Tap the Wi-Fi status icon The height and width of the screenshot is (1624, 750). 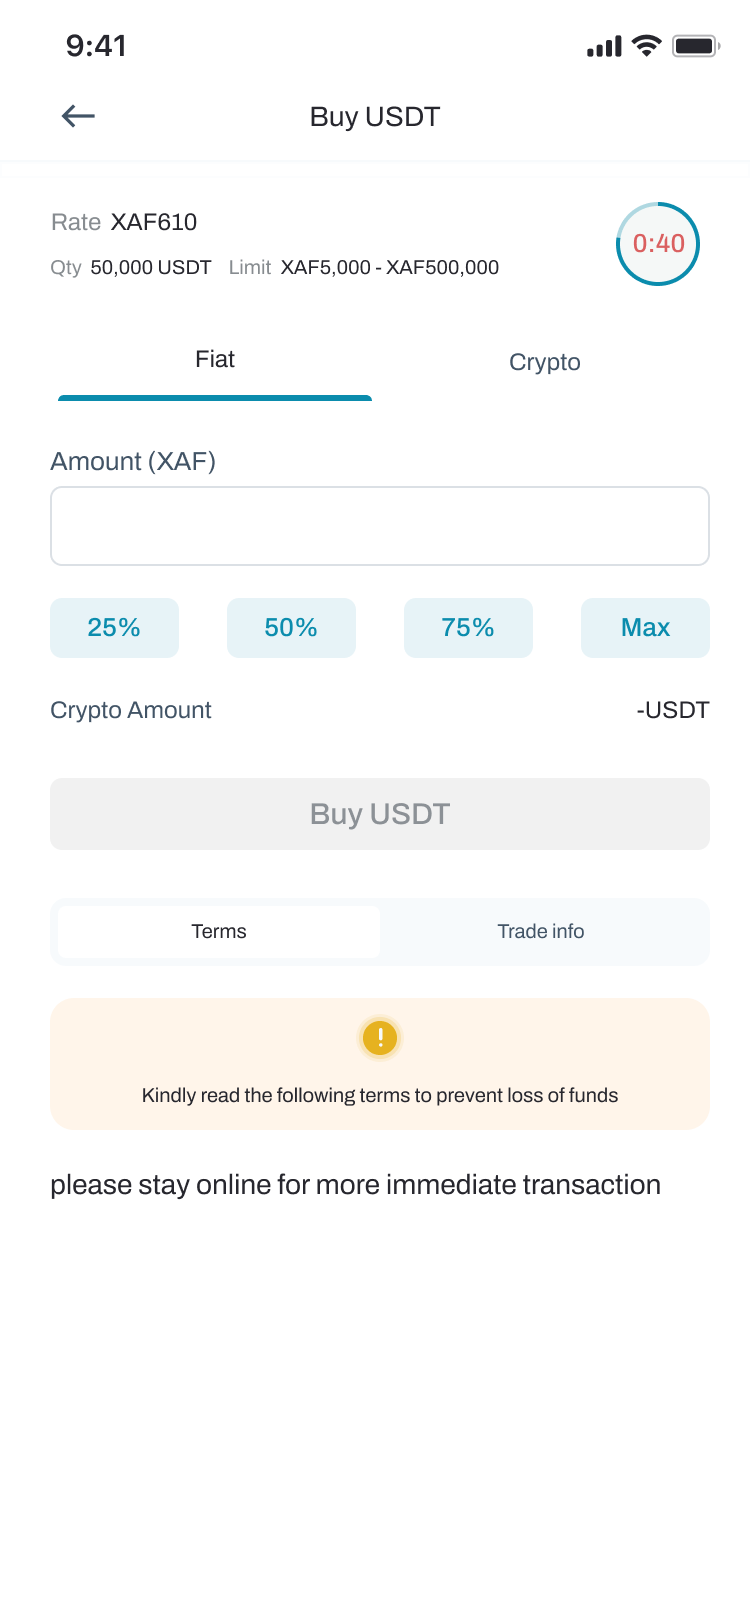[x=647, y=46]
